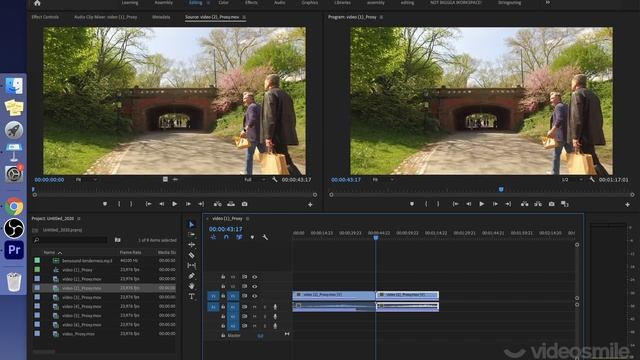Viewport: 640px width, 360px height.
Task: Select the Track Select Forward tool
Action: coord(191,235)
